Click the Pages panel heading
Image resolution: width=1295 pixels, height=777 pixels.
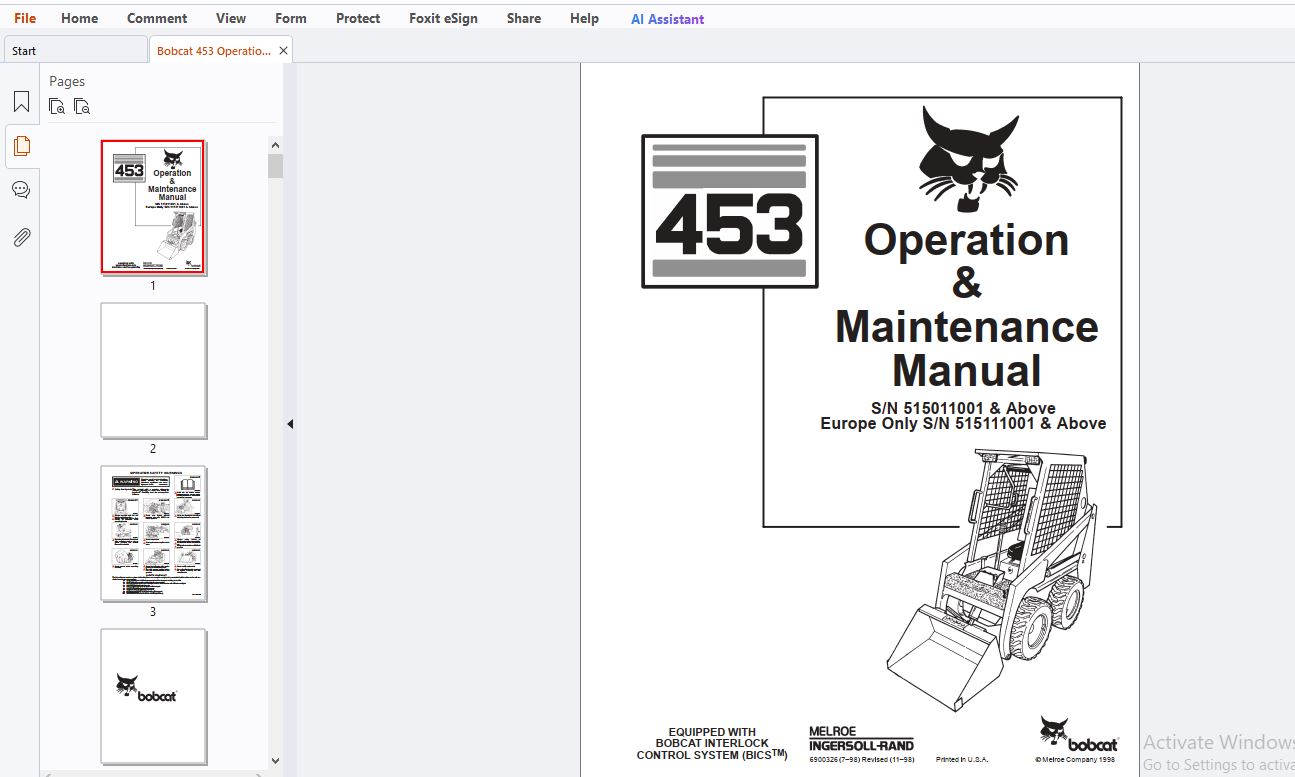(x=67, y=81)
